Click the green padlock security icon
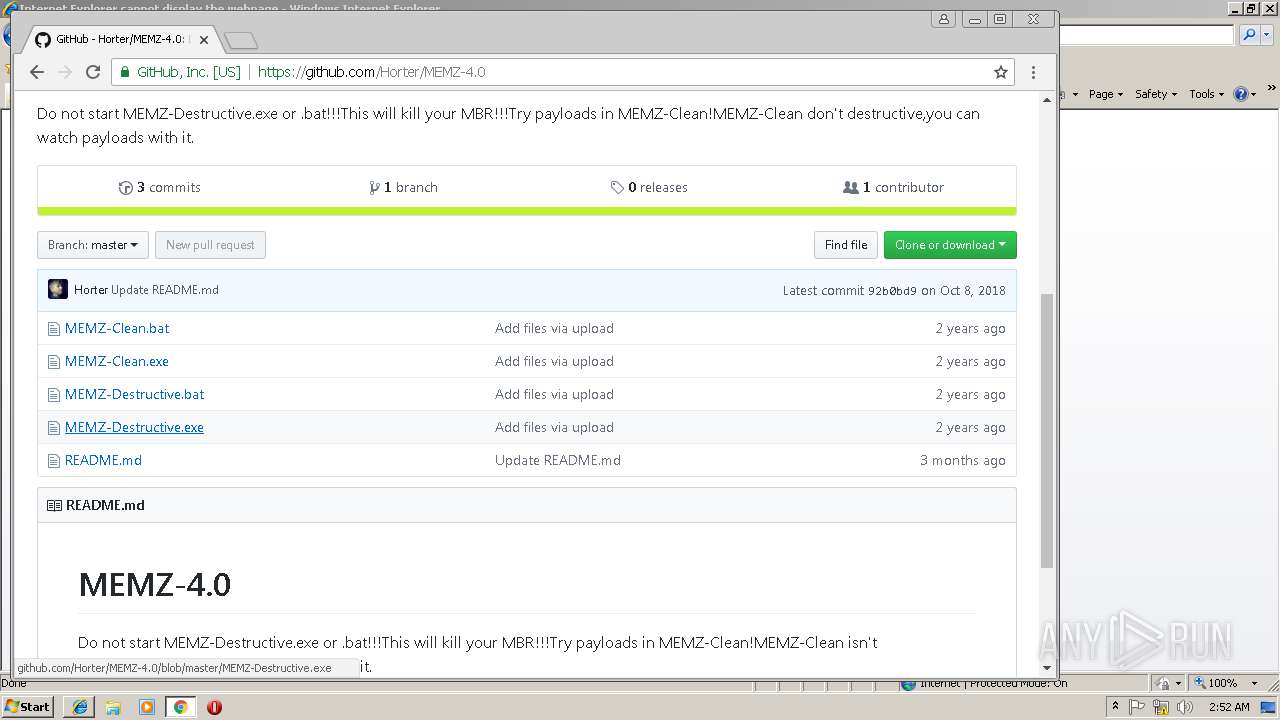Image resolution: width=1280 pixels, height=720 pixels. (124, 72)
